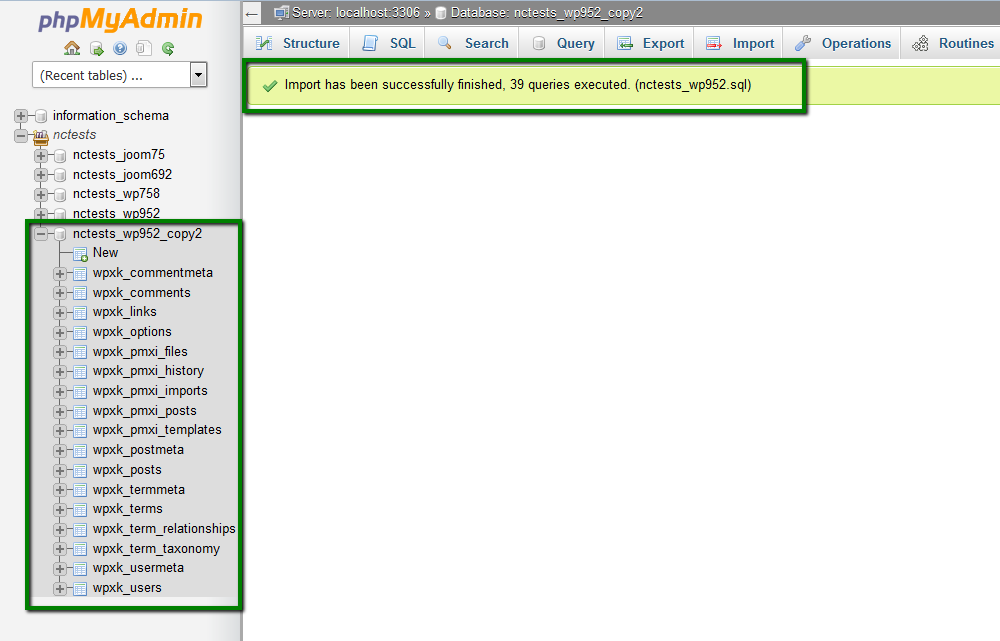Viewport: 1000px width, 641px height.
Task: Open the SQL tab
Action: tap(389, 43)
